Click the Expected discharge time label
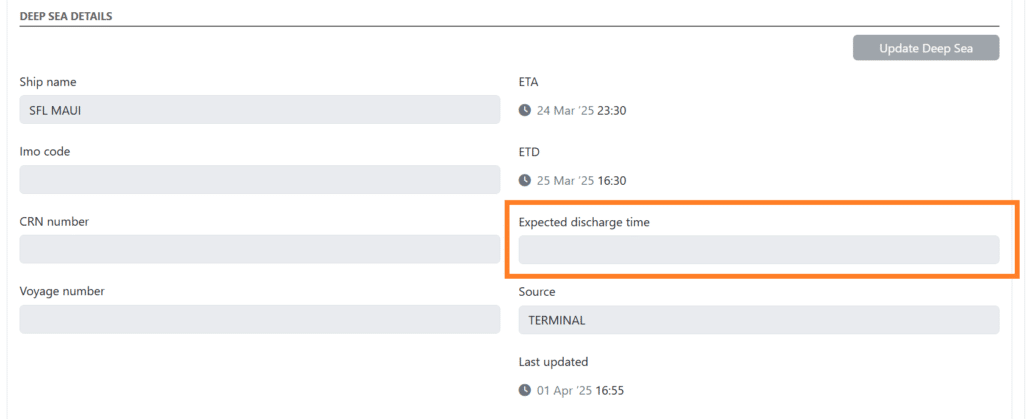The image size is (1030, 419). (584, 222)
